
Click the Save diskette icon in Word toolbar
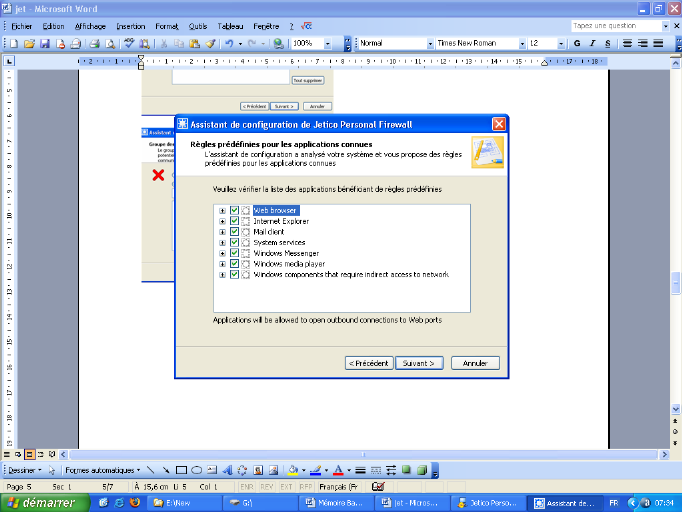[x=45, y=44]
